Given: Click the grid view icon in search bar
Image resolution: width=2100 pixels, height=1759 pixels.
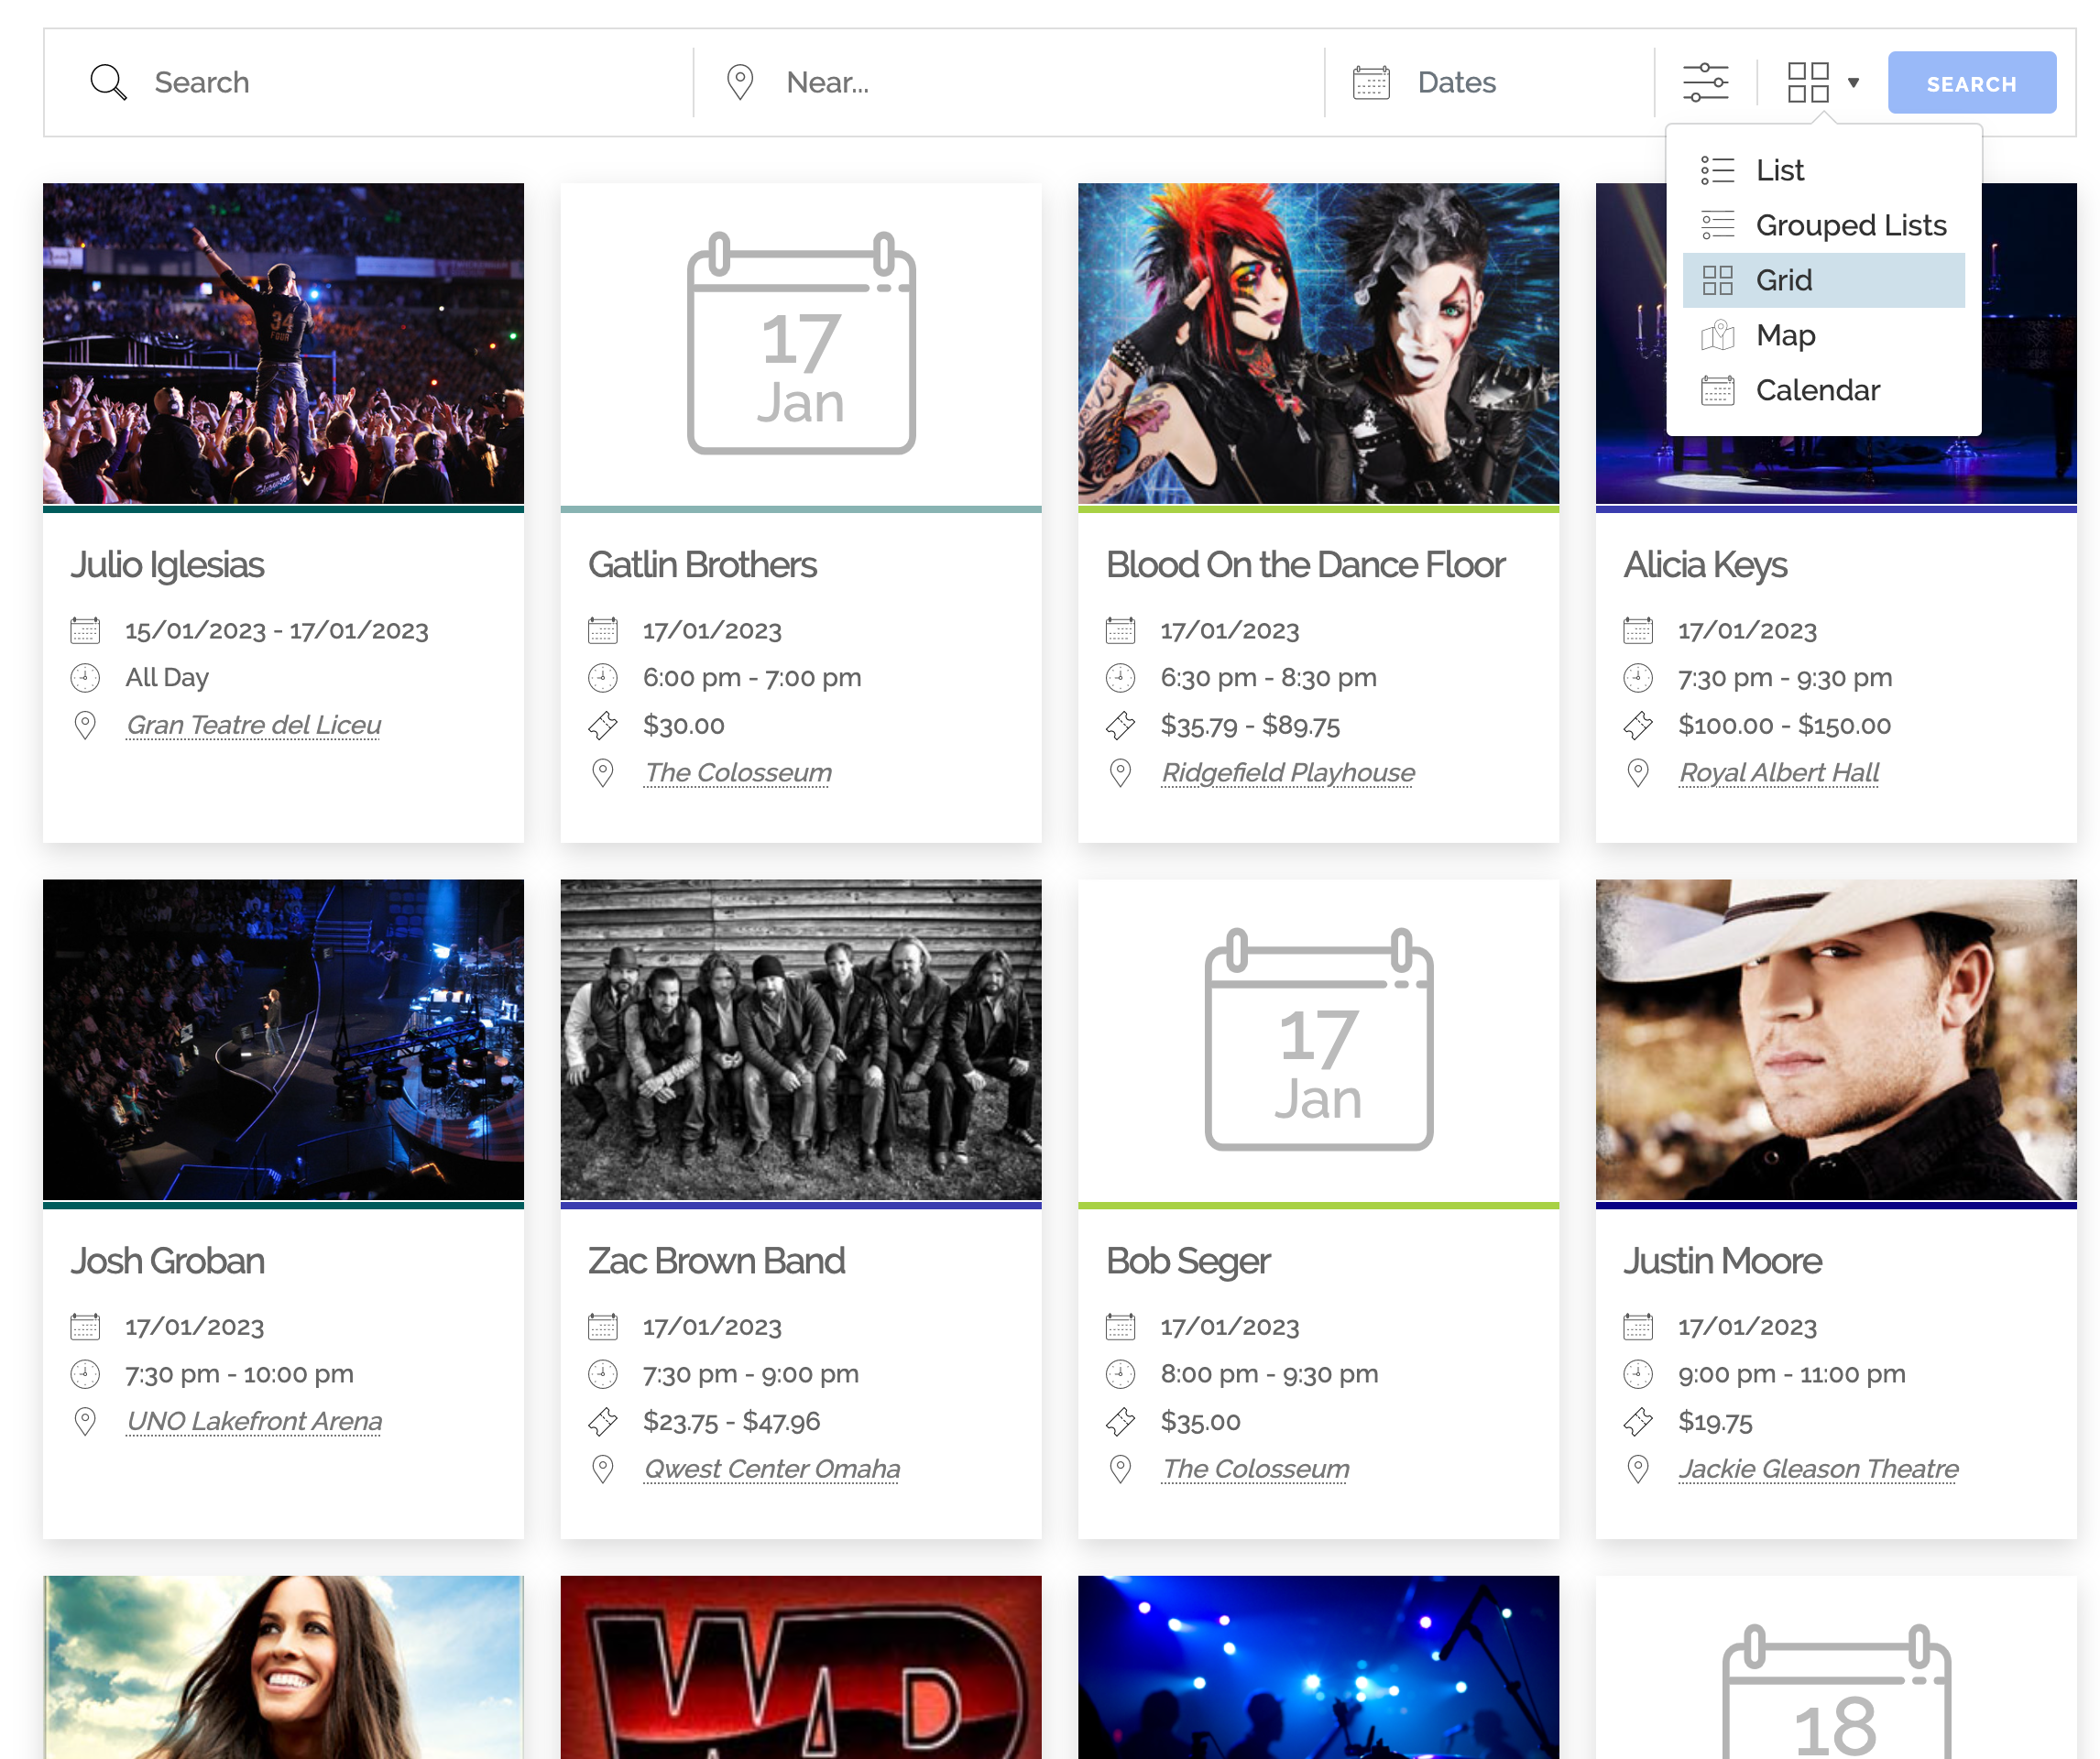Looking at the screenshot, I should pos(1808,82).
